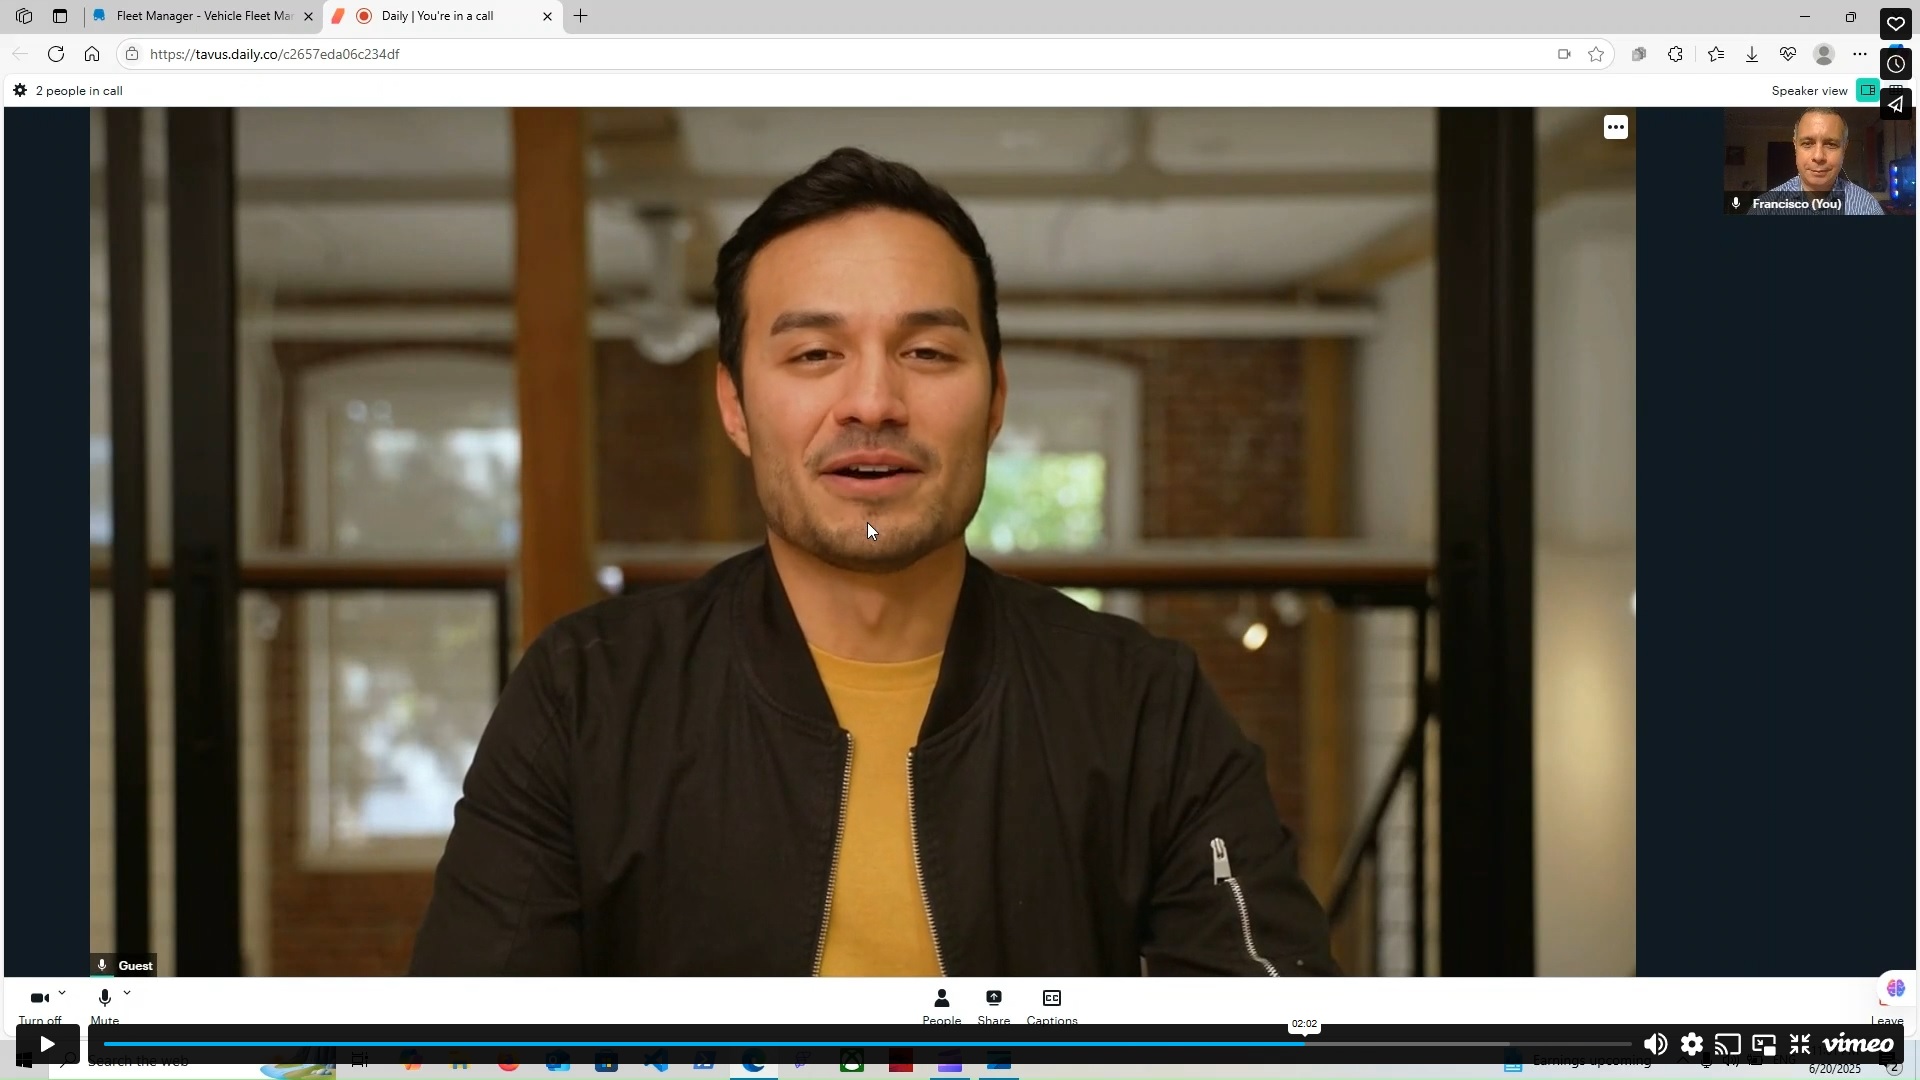Image resolution: width=1920 pixels, height=1080 pixels.
Task: Exit fullscreen in Vimeo player
Action: 1800,1045
